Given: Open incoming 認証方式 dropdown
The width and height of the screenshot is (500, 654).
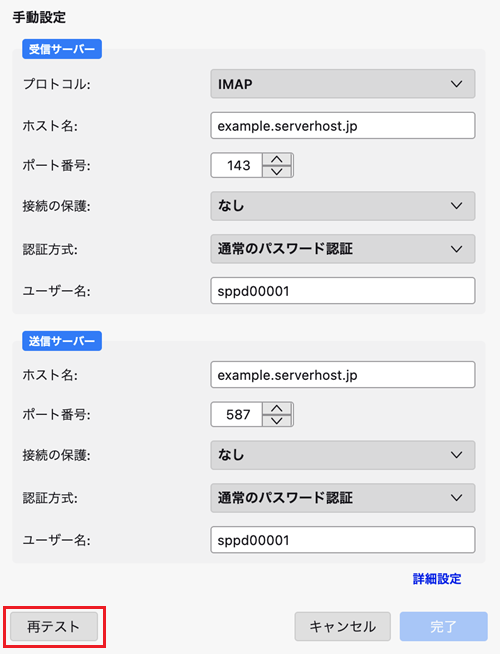Looking at the screenshot, I should [342, 249].
